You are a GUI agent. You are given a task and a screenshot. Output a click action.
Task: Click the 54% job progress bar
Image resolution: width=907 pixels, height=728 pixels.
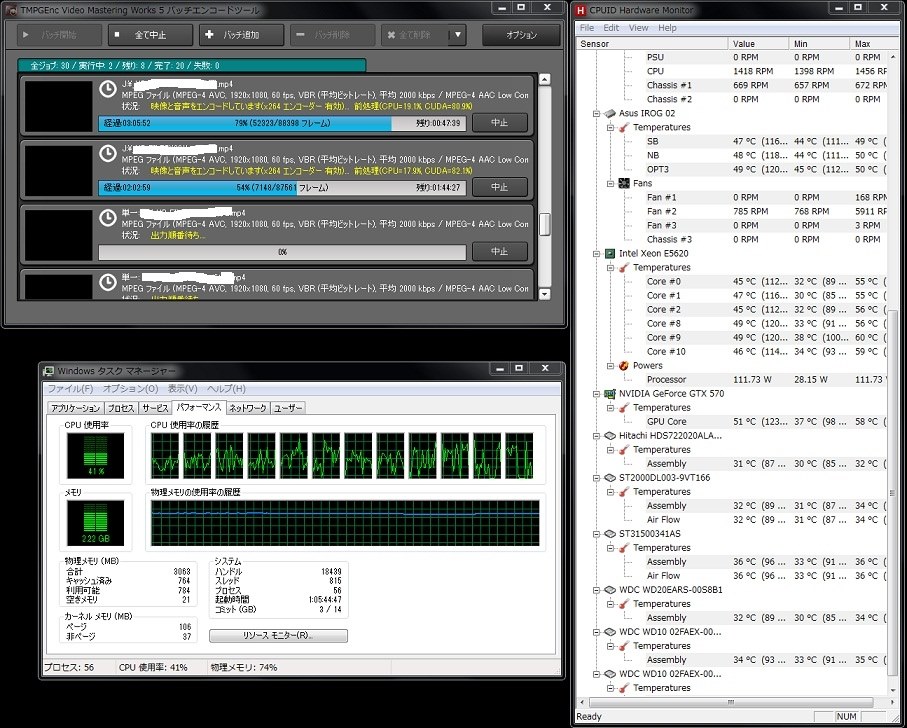[282, 187]
